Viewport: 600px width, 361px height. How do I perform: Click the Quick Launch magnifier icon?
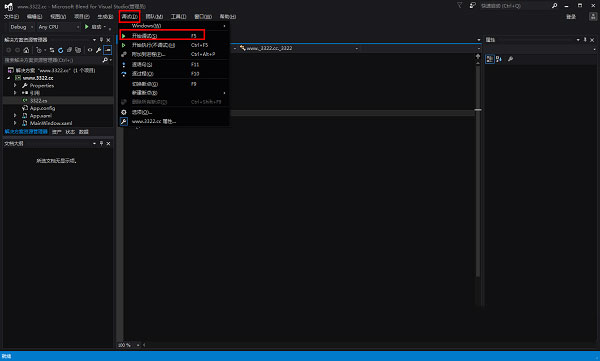pyautogui.click(x=554, y=6)
